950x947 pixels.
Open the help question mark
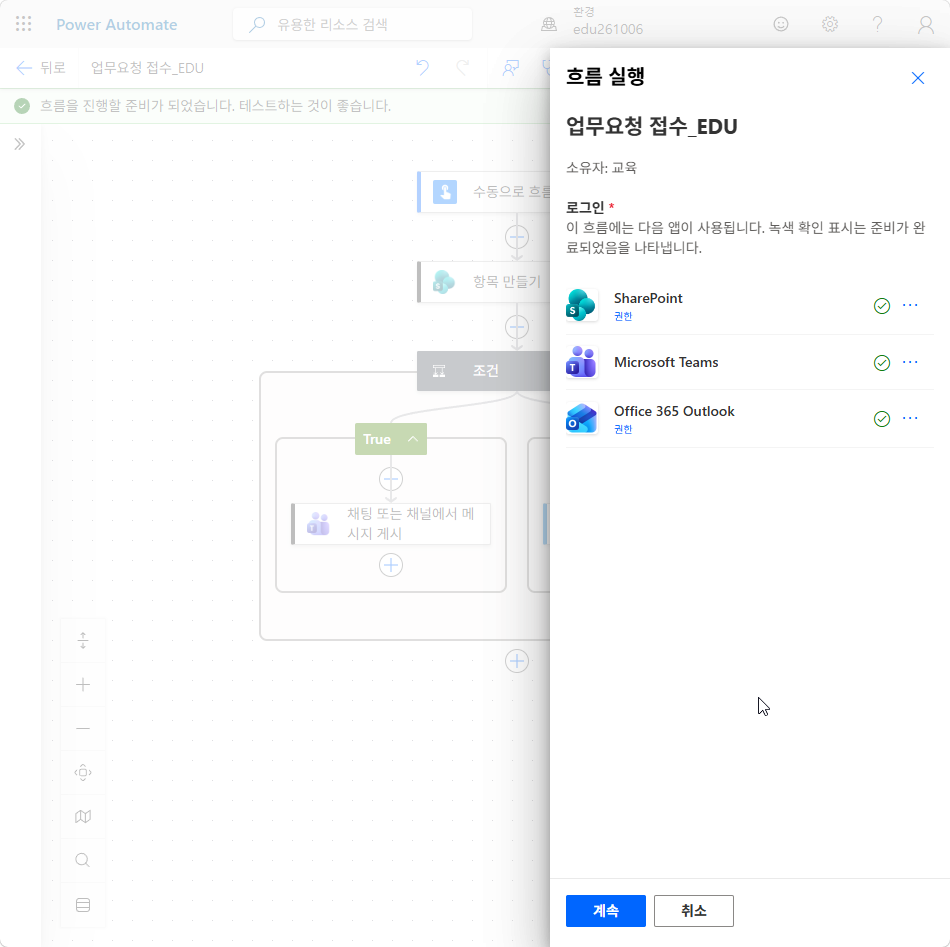point(877,24)
